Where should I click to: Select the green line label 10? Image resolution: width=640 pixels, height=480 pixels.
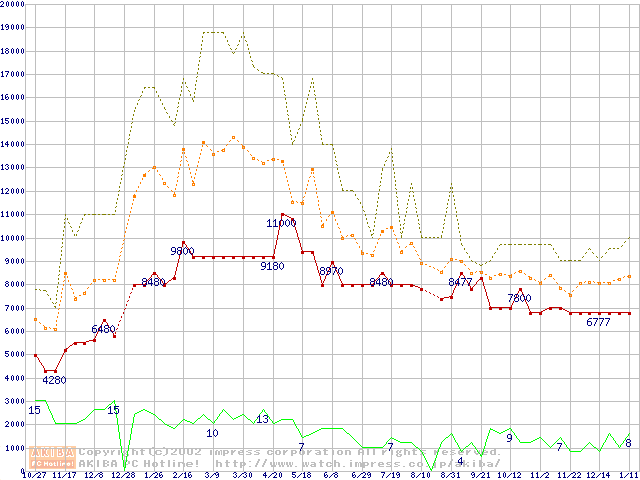(212, 433)
